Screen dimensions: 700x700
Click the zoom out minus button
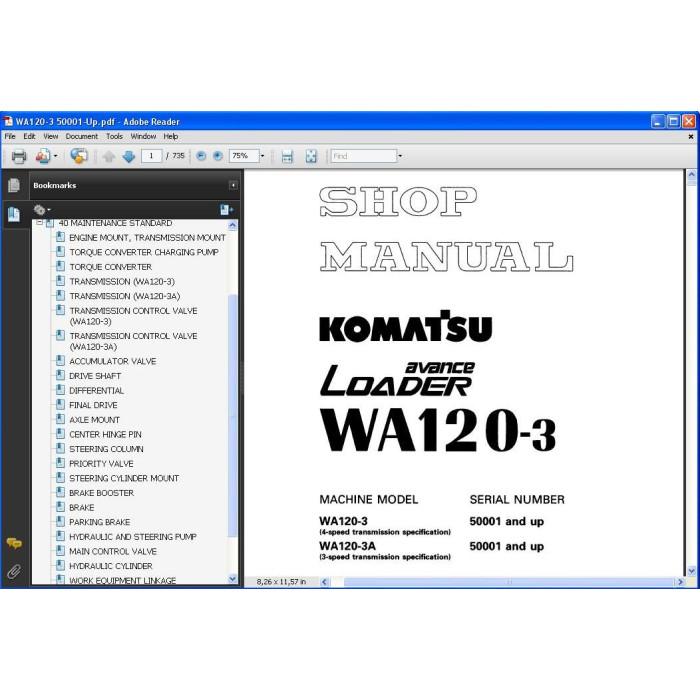coord(201,156)
